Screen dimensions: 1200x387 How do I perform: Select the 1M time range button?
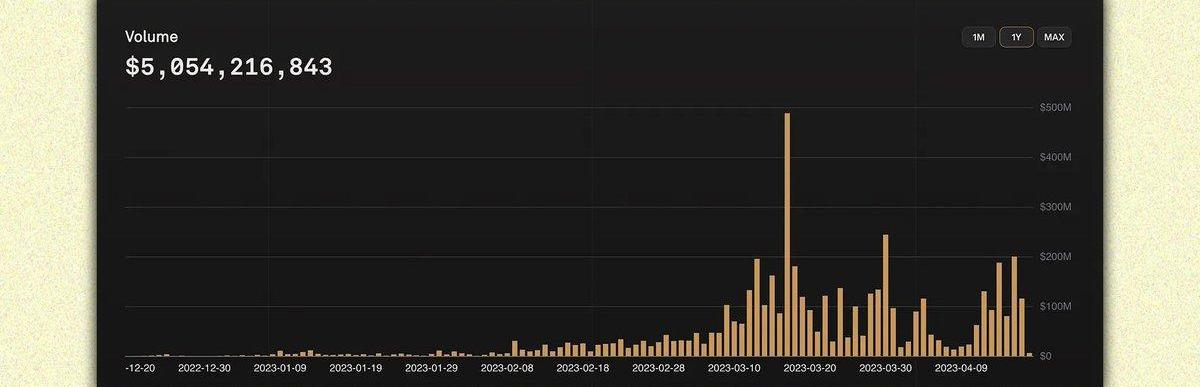coord(978,37)
